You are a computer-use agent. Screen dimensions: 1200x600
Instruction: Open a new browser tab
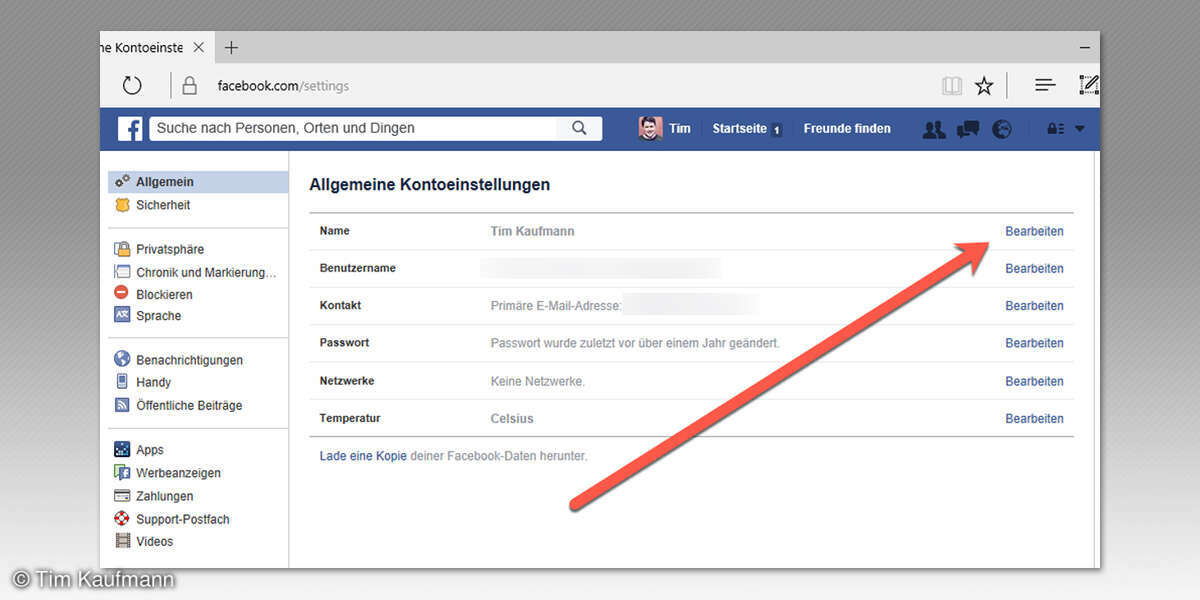pyautogui.click(x=231, y=47)
